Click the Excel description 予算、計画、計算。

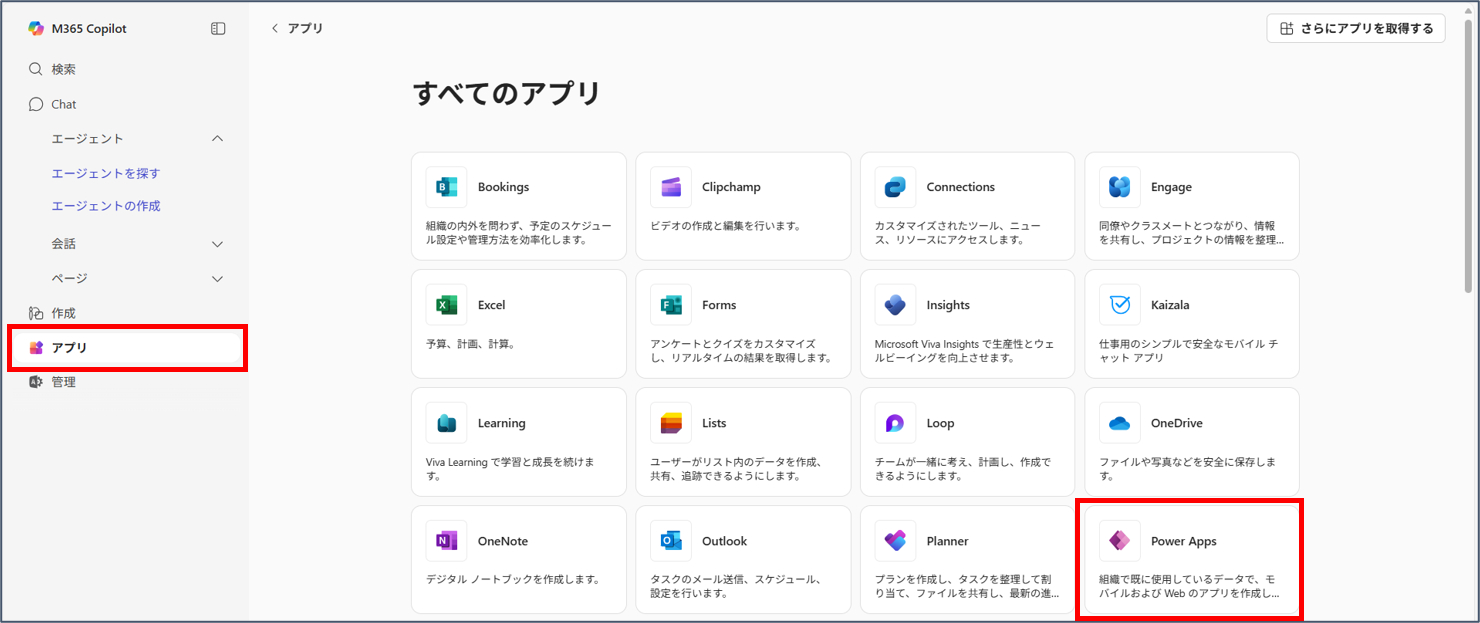click(472, 344)
